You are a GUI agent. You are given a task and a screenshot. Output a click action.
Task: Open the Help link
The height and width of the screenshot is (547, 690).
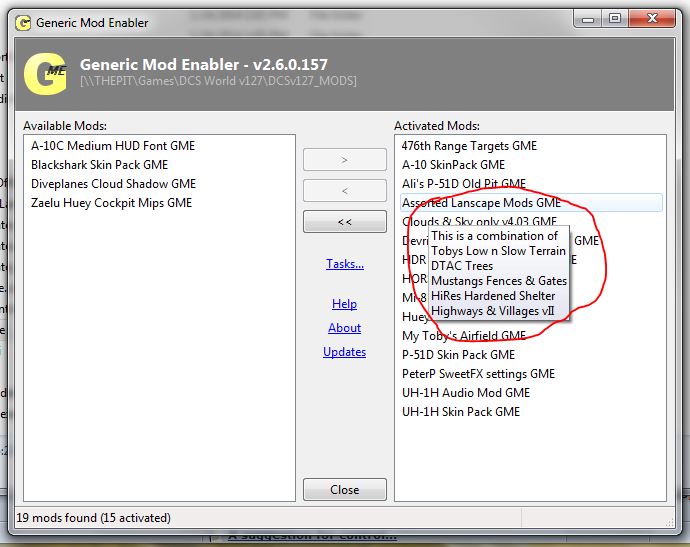[344, 304]
